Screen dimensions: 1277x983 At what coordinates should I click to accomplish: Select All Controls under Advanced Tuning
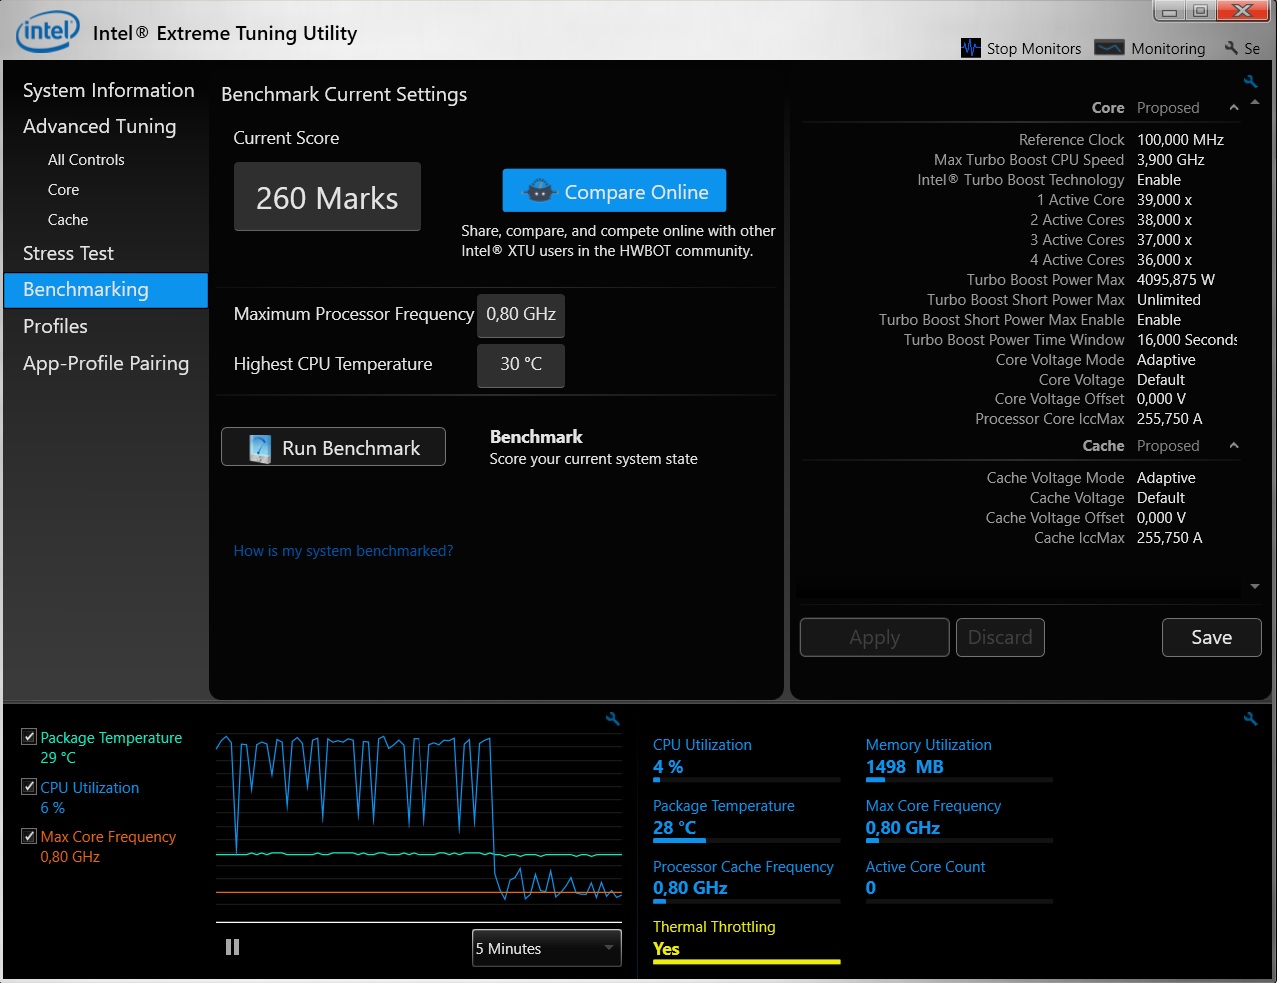tap(86, 160)
